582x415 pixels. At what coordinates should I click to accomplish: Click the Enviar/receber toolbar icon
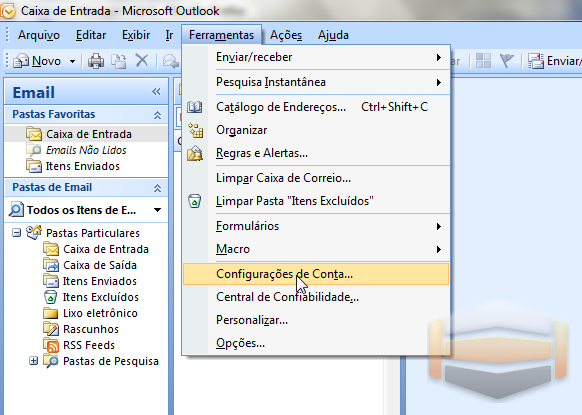[x=555, y=61]
